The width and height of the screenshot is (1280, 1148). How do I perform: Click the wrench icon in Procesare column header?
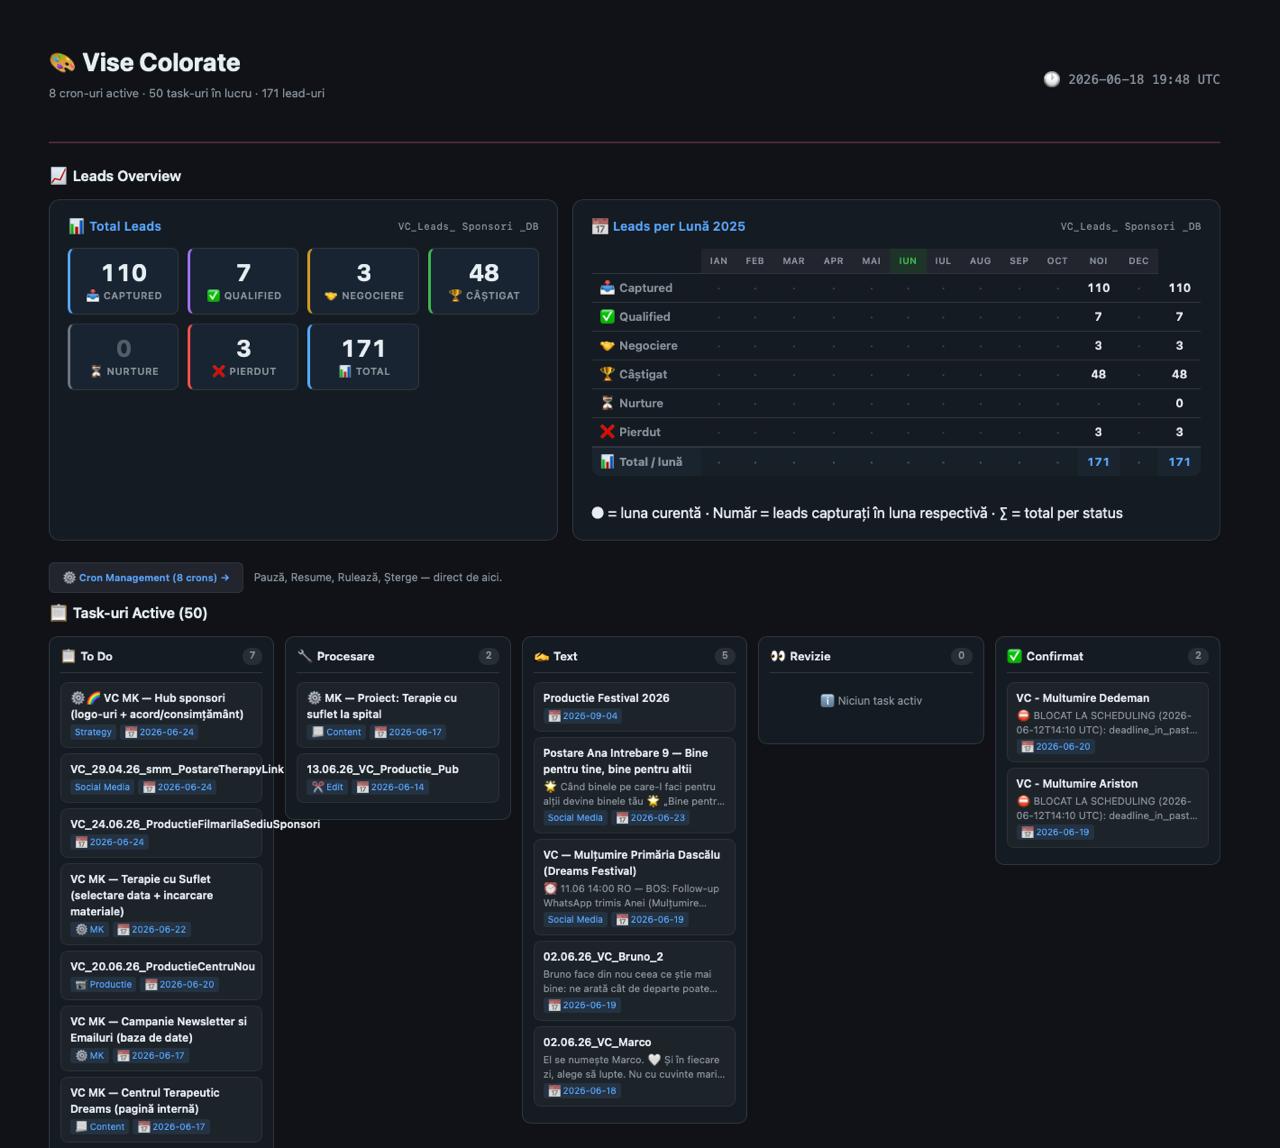305,656
